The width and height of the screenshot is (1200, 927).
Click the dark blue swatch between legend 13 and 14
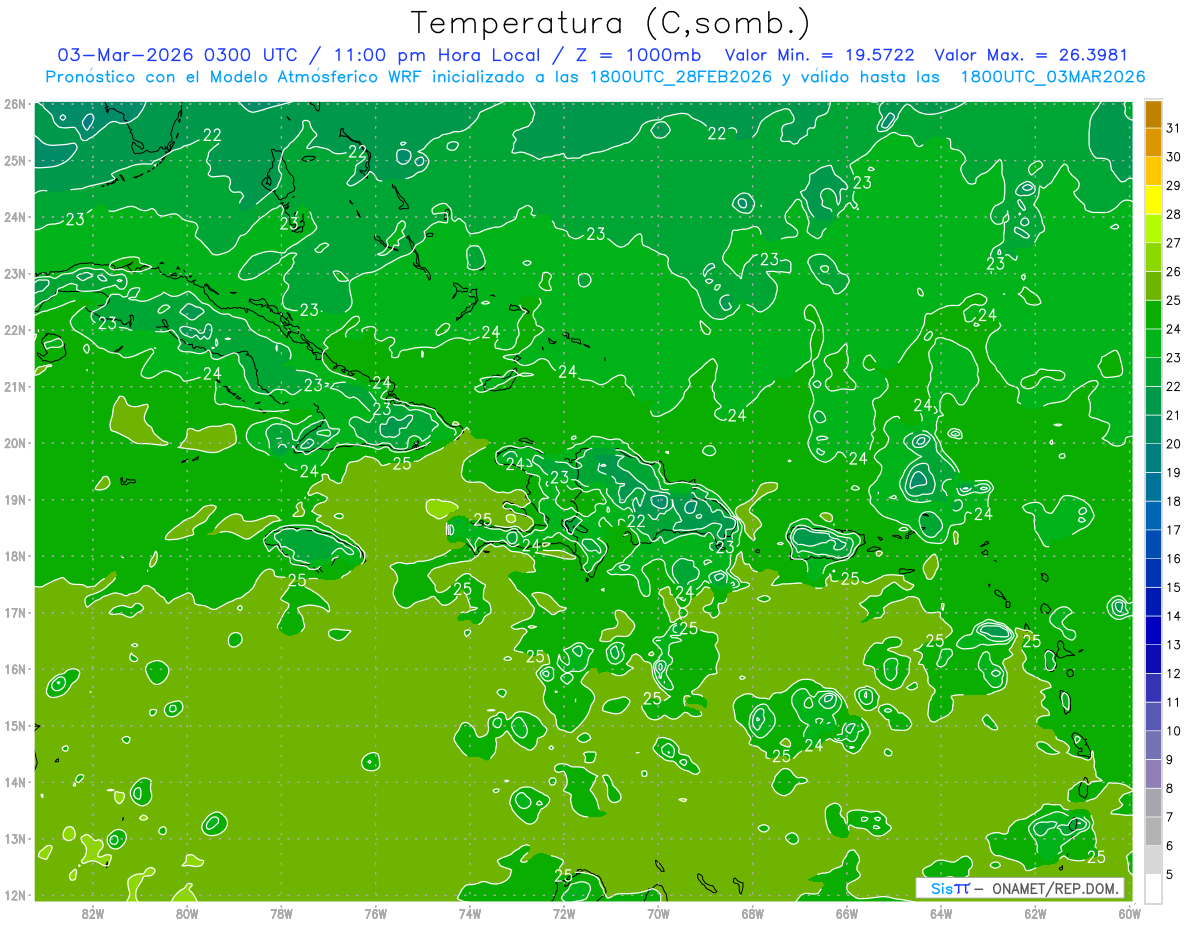pyautogui.click(x=1153, y=630)
